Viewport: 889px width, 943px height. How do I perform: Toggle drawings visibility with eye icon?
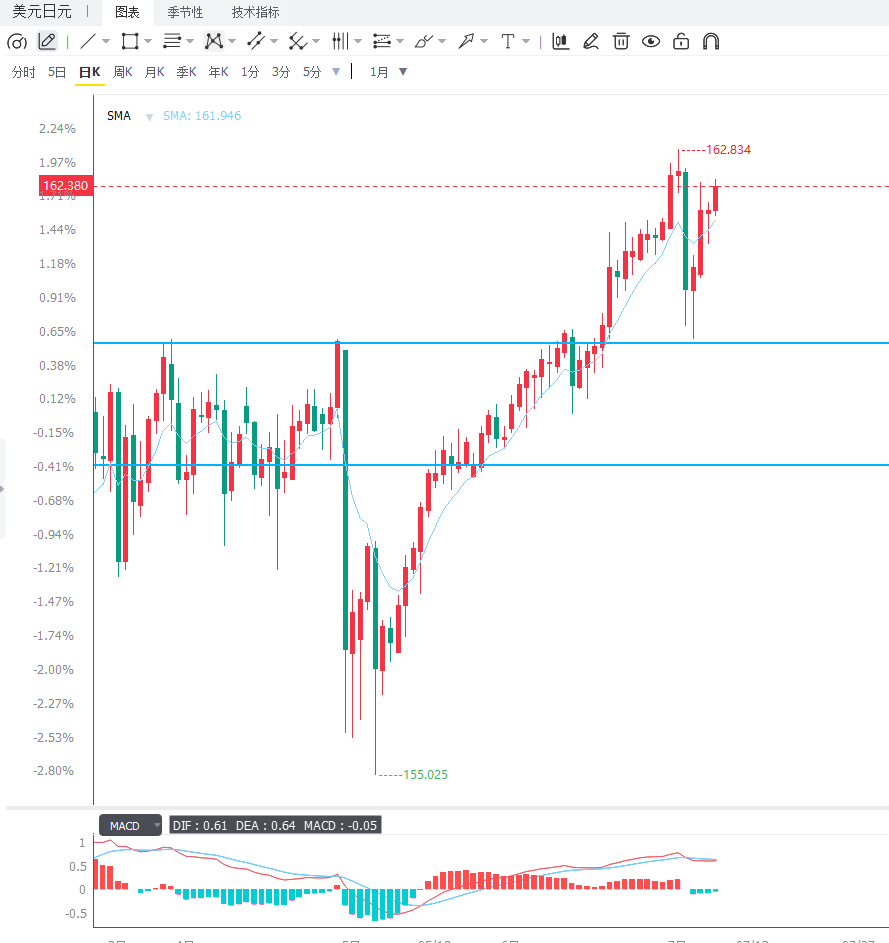pos(651,41)
